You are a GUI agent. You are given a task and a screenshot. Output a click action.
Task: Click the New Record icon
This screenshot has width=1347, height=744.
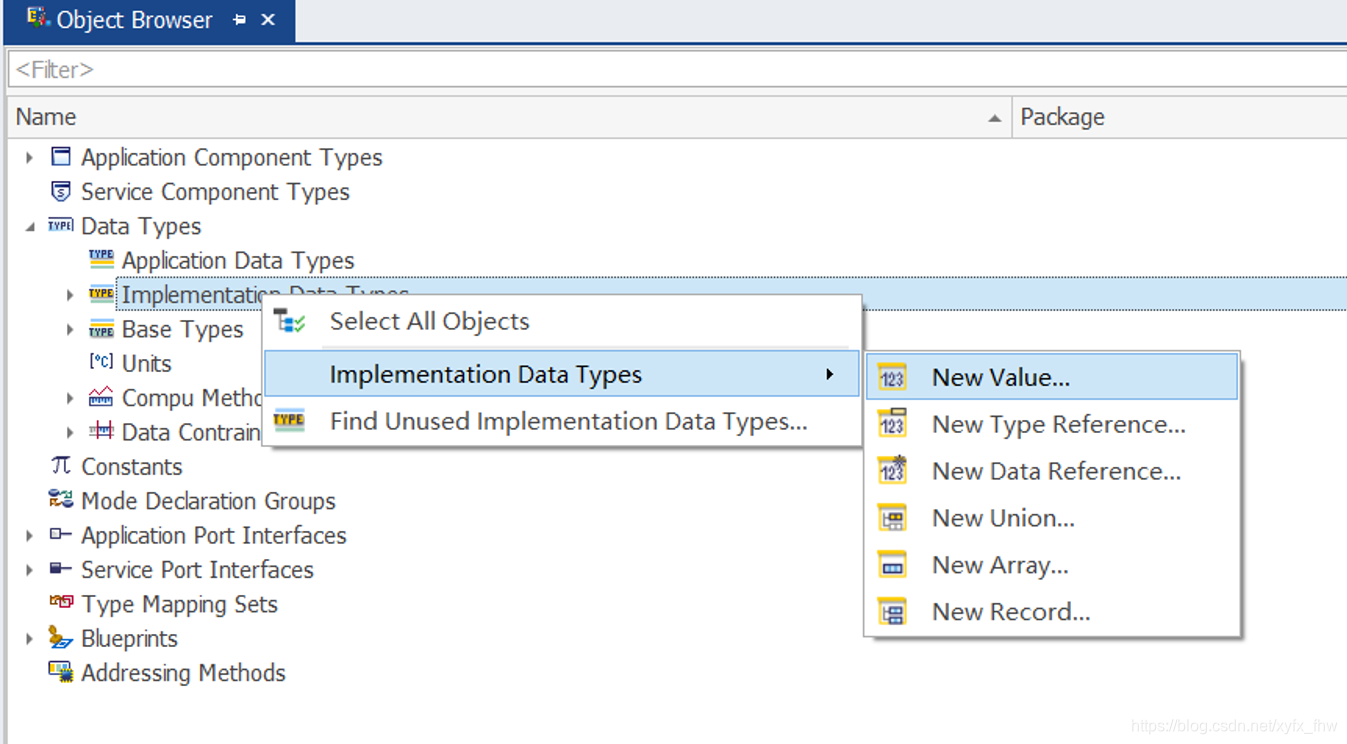(x=892, y=611)
